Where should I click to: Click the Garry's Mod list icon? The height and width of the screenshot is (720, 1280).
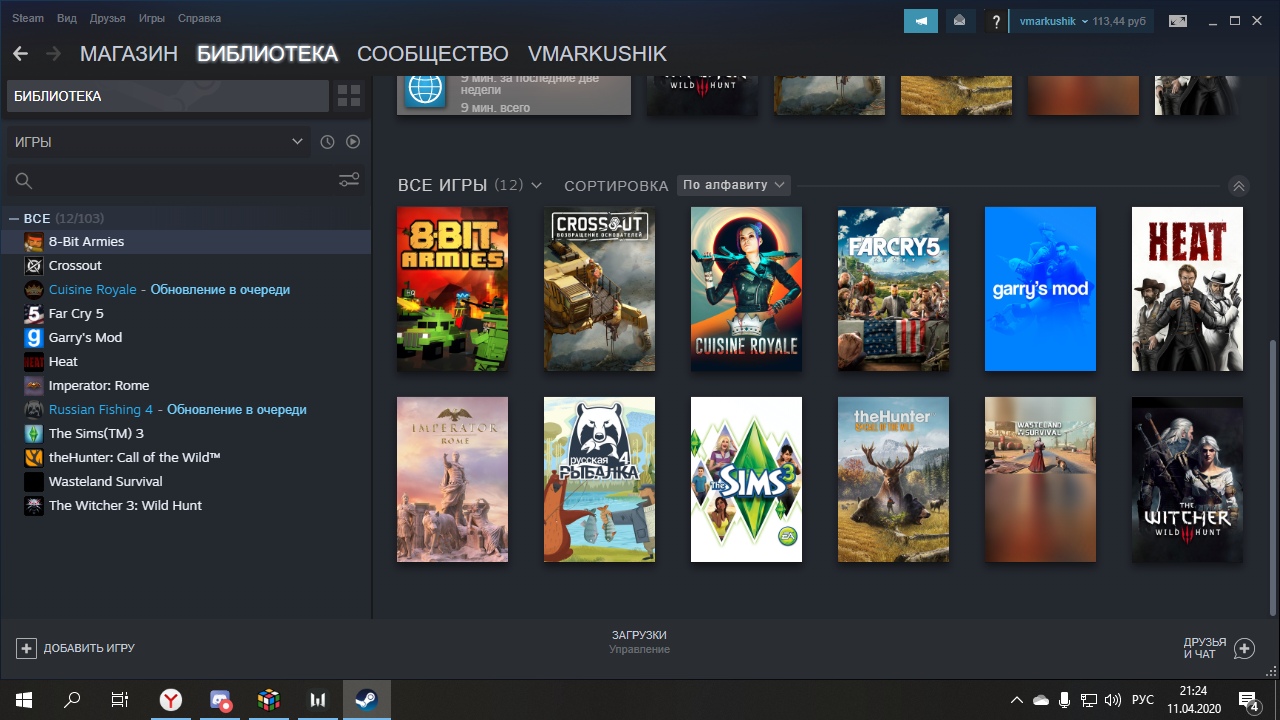pos(34,337)
